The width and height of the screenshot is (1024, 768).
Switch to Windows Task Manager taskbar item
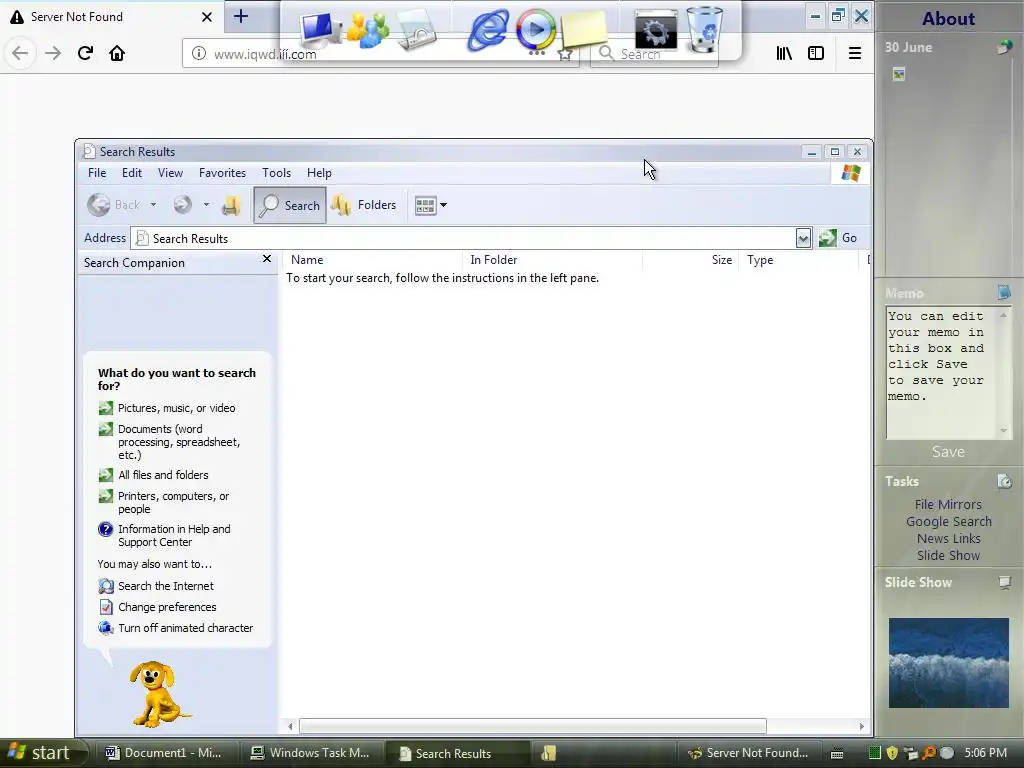pyautogui.click(x=310, y=753)
